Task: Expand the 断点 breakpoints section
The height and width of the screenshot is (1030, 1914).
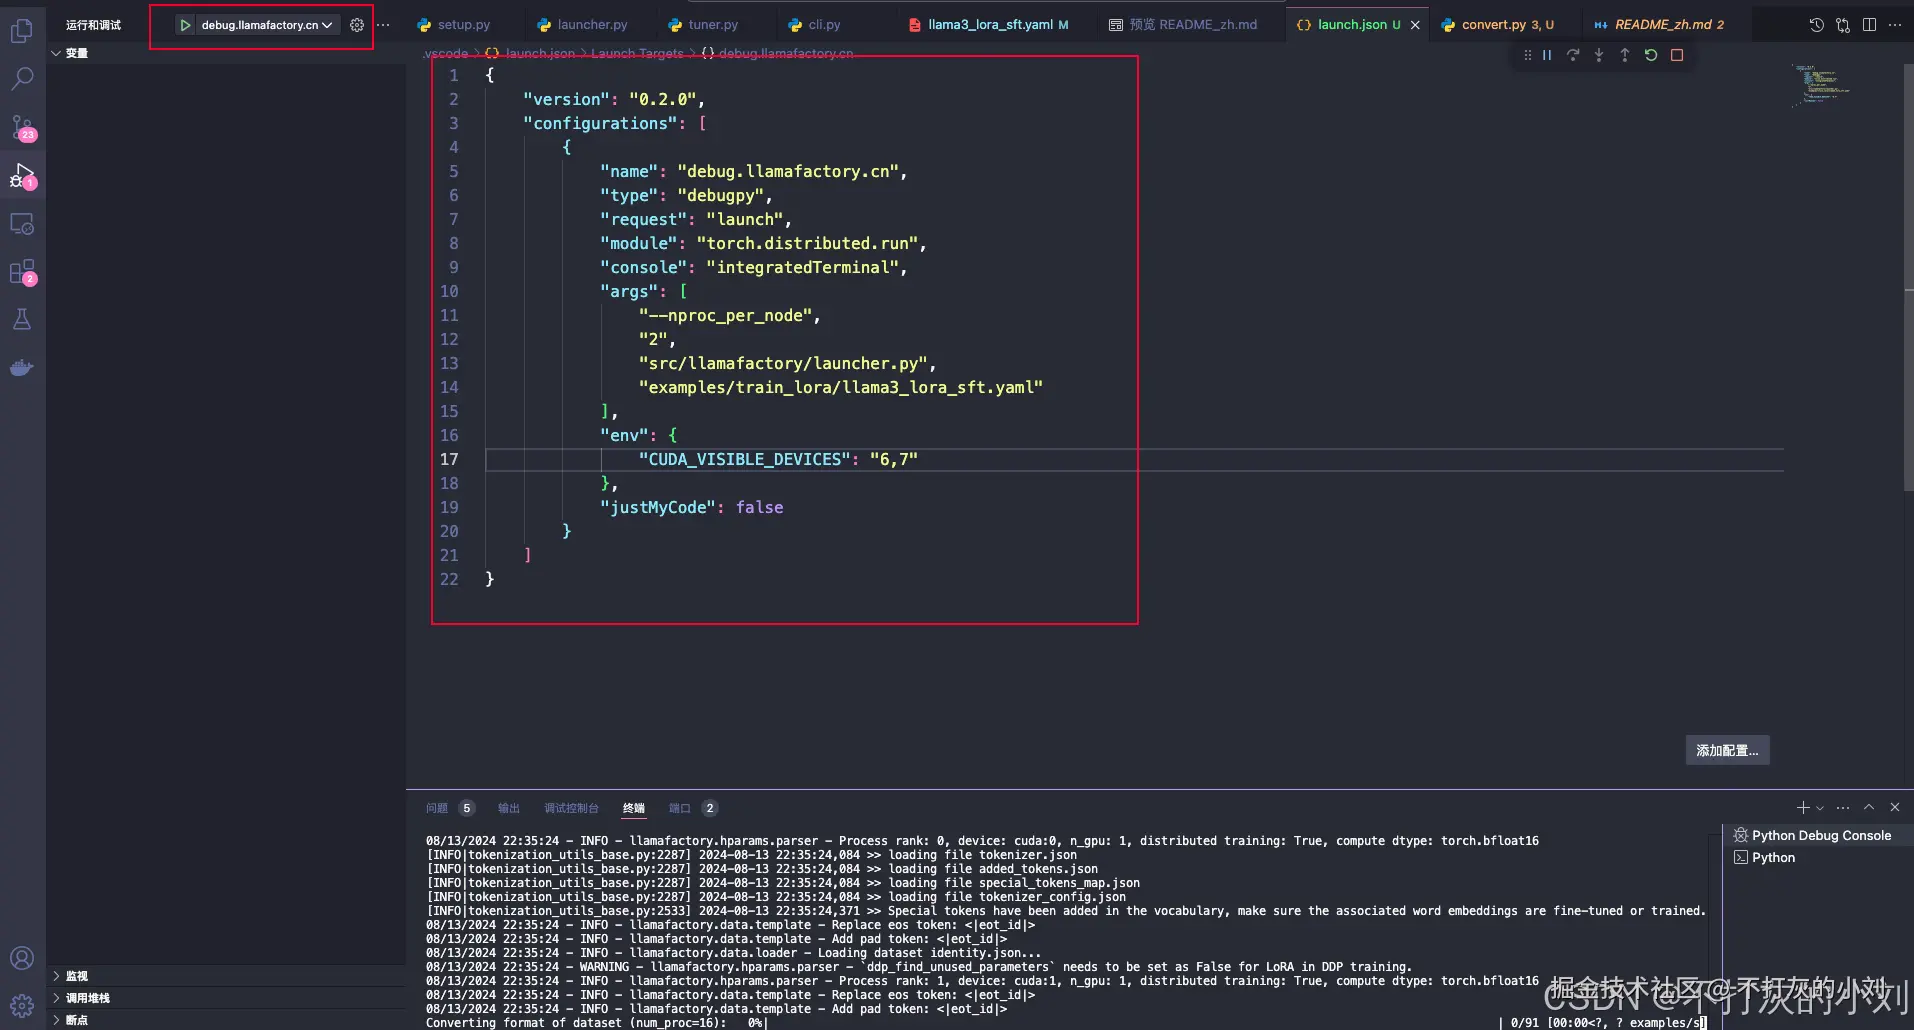Action: [x=226, y=1020]
